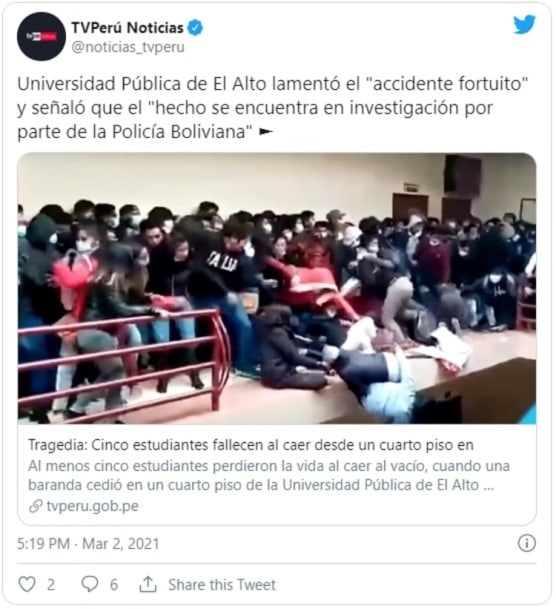Image resolution: width=556 pixels, height=609 pixels.
Task: Click the TVPerú Noticias account name
Action: [127, 28]
